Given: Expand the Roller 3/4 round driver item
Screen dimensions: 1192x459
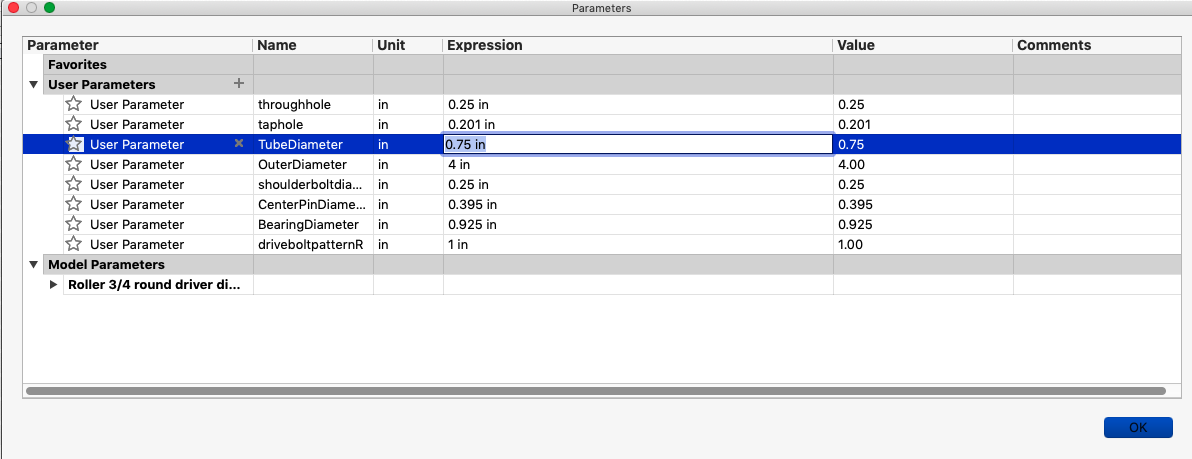Looking at the screenshot, I should click(x=54, y=285).
